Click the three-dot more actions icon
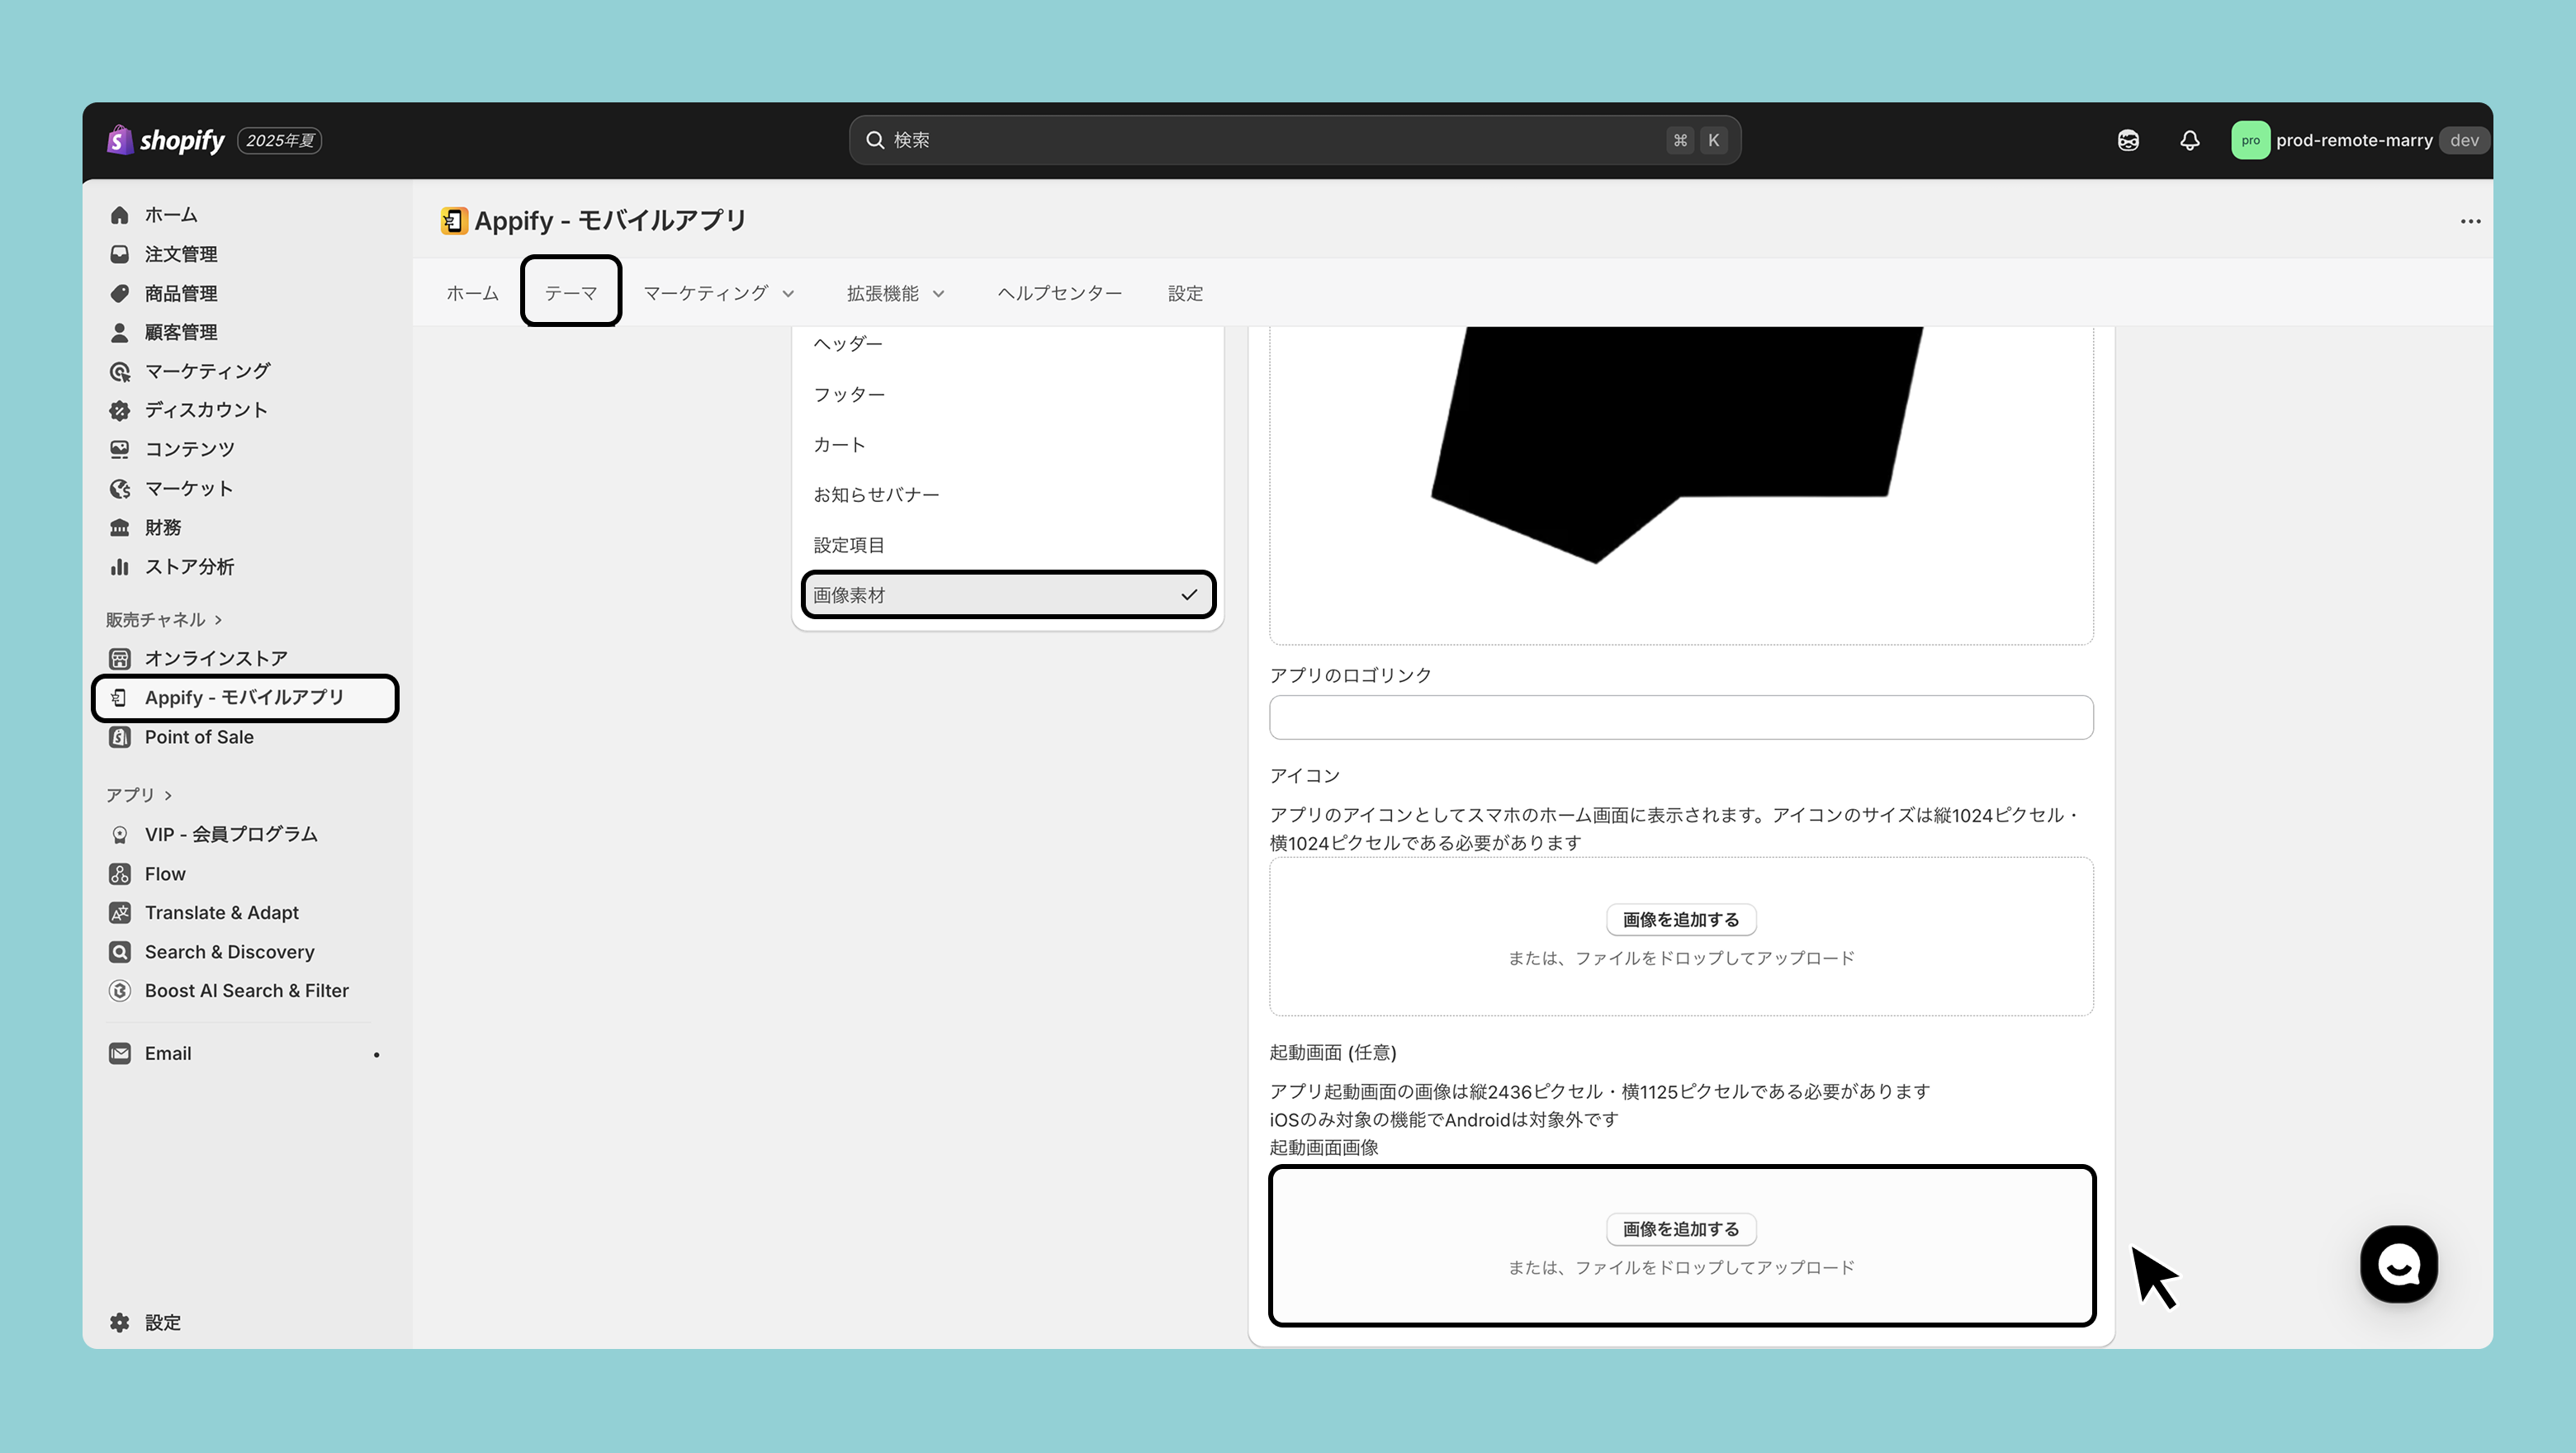 [x=2470, y=221]
